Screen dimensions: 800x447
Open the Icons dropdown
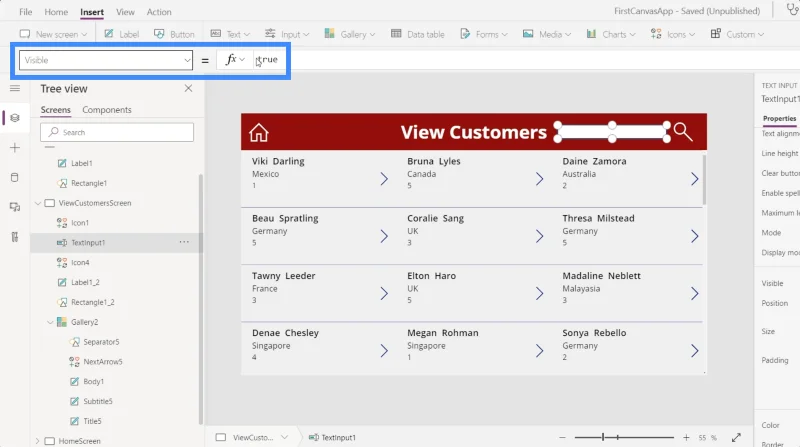tap(672, 34)
